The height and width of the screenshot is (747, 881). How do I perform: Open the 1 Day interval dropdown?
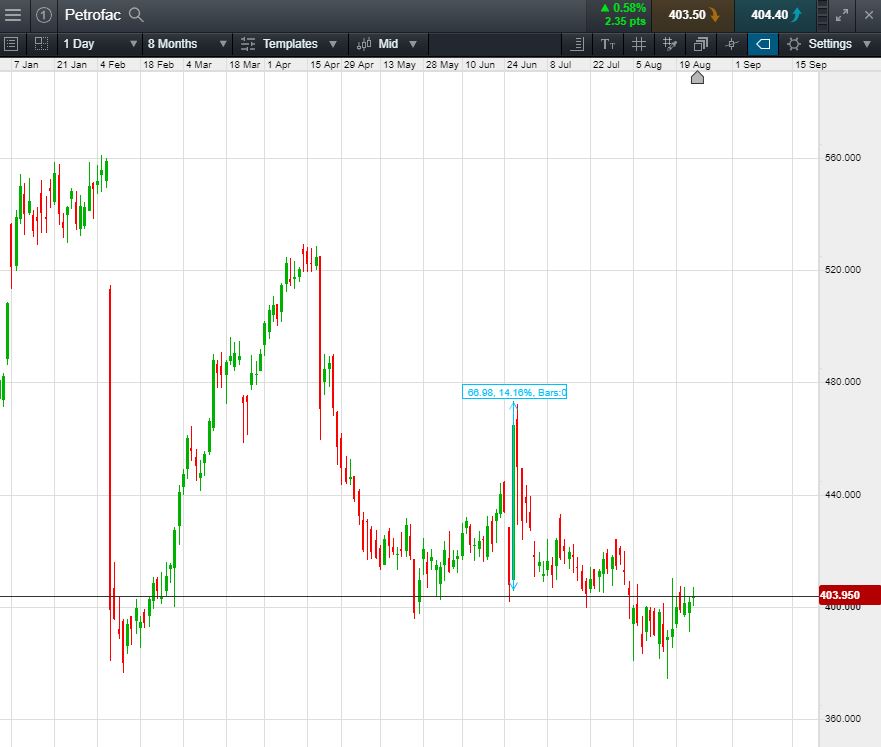pos(99,44)
